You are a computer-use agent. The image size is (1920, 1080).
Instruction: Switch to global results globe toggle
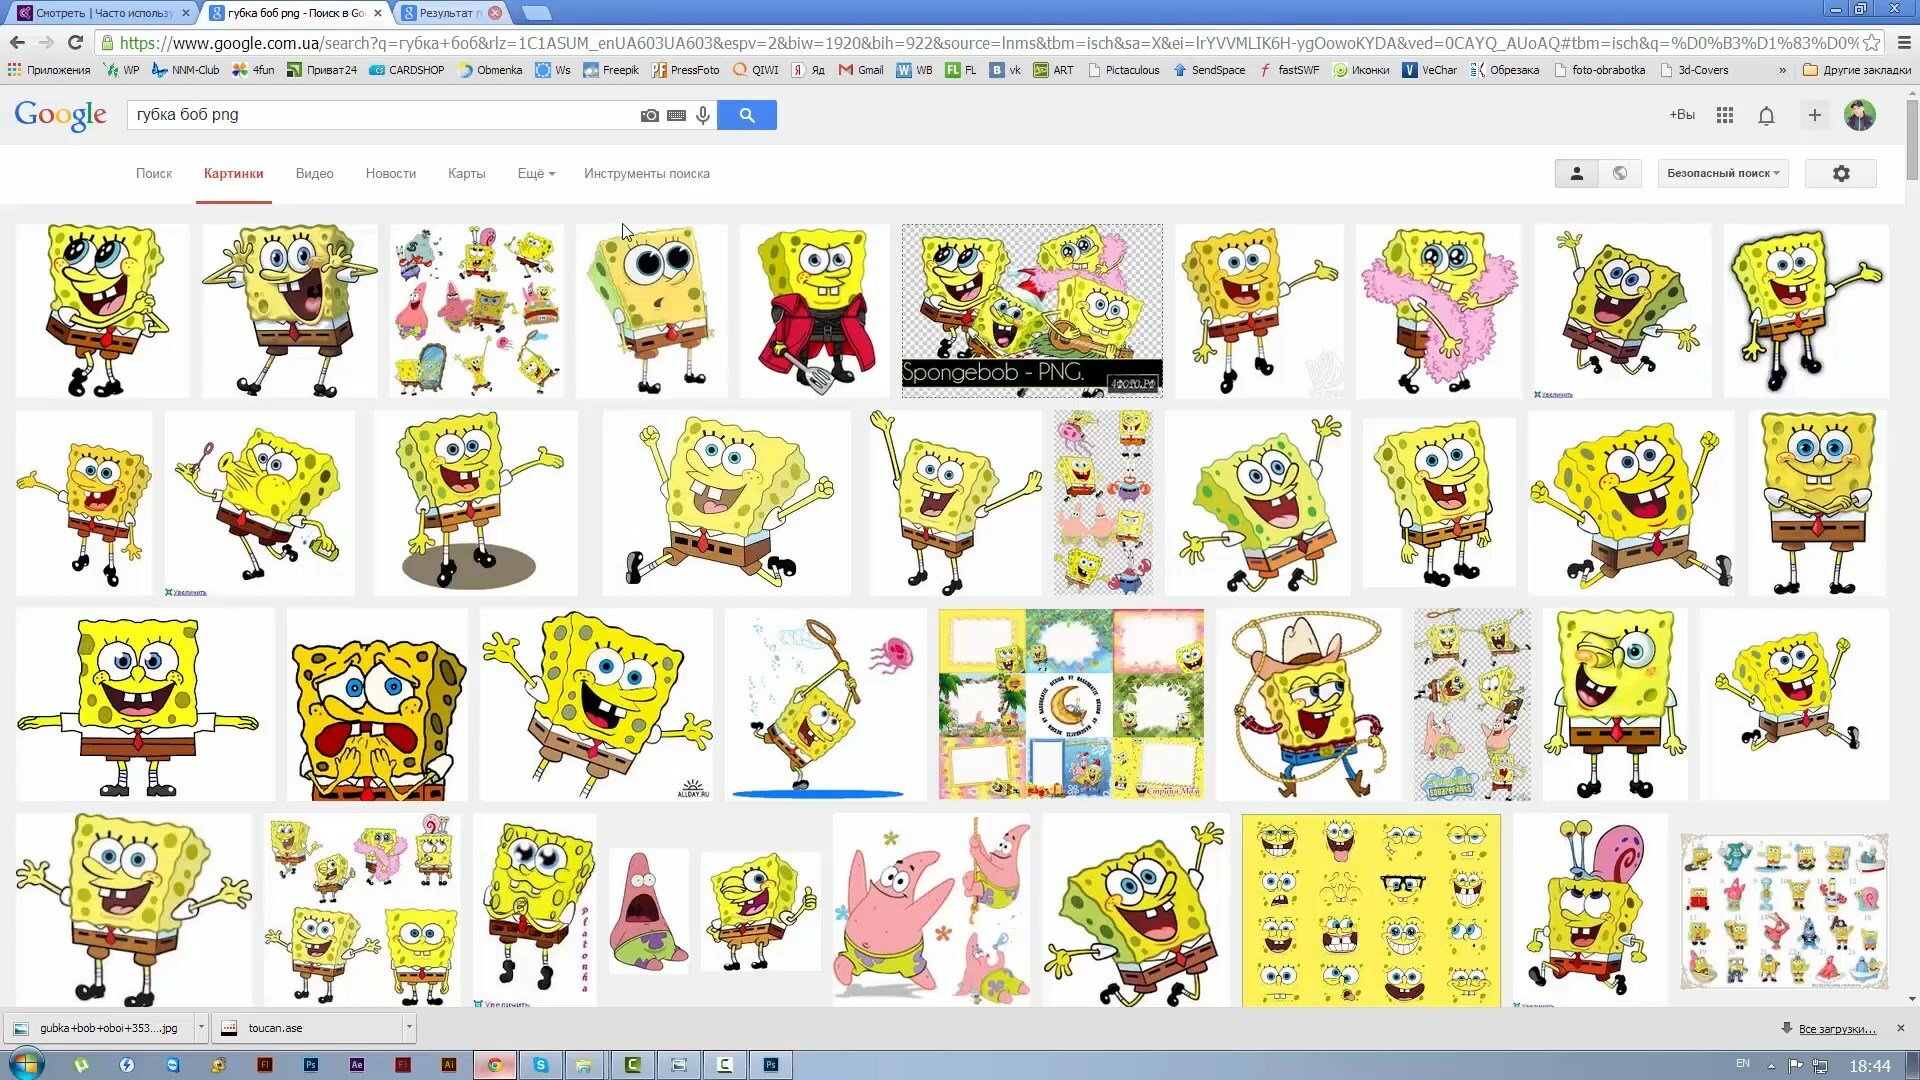(1620, 173)
